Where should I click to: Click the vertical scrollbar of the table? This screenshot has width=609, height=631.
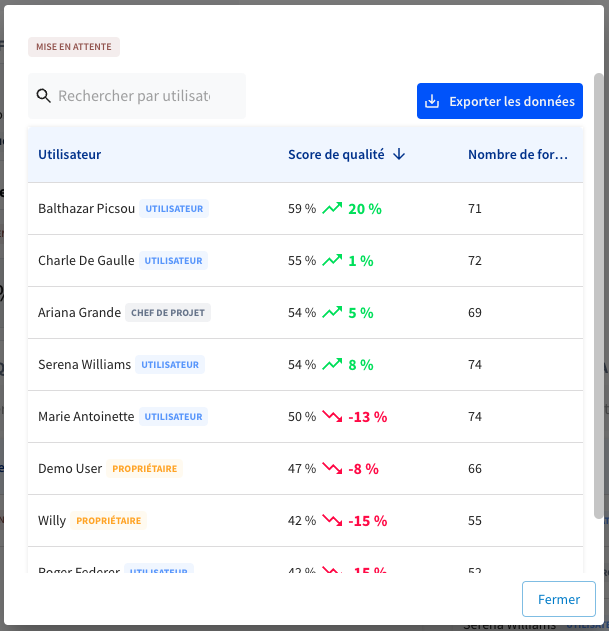point(599,296)
